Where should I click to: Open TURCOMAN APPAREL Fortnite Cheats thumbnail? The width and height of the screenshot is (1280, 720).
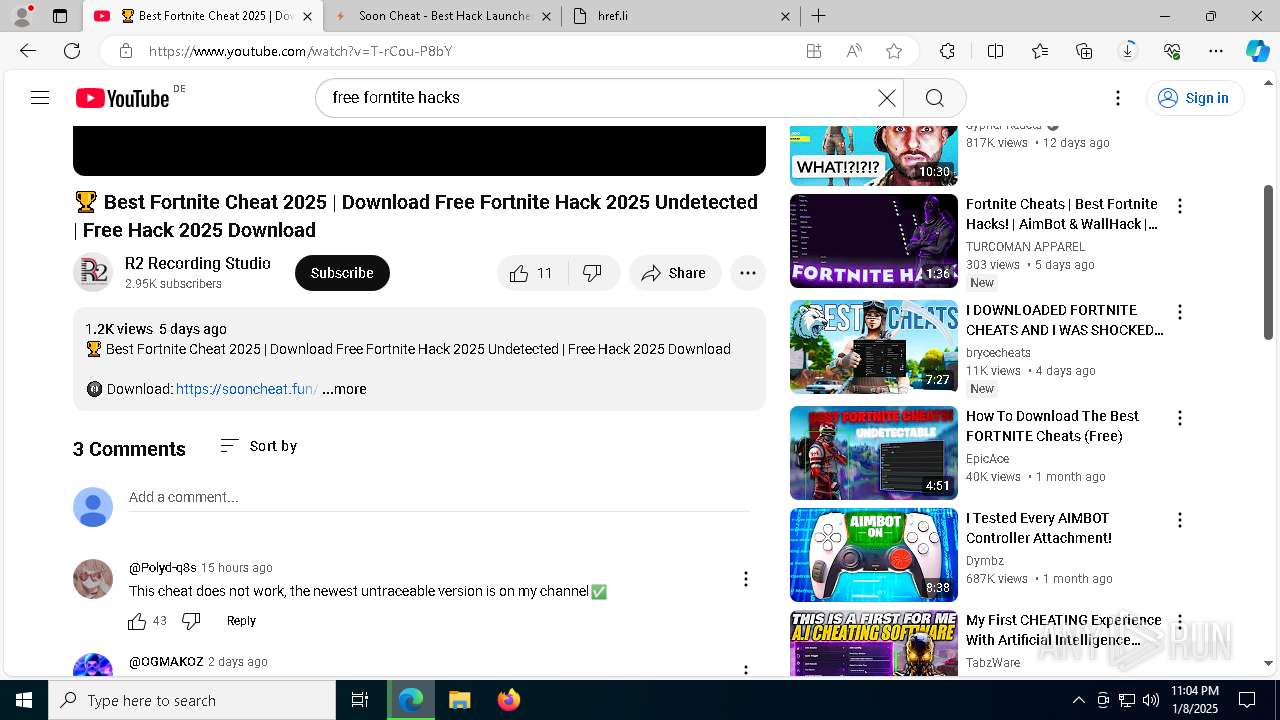coord(874,241)
